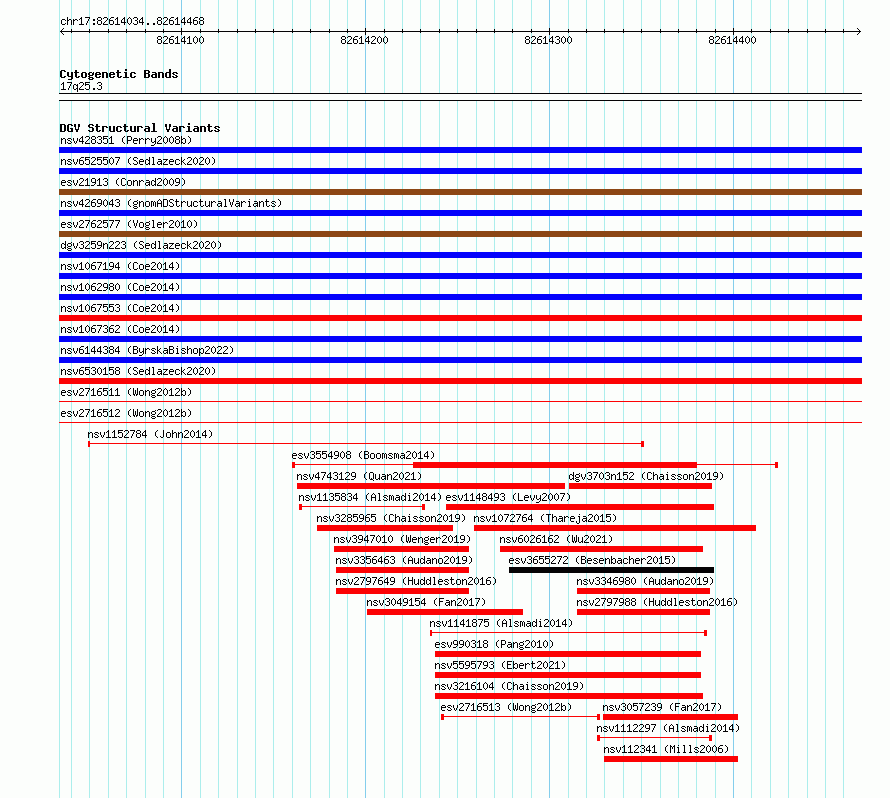Select the nsv6525507 (Sedlazeck2020) label
The image size is (890, 798).
138,161
